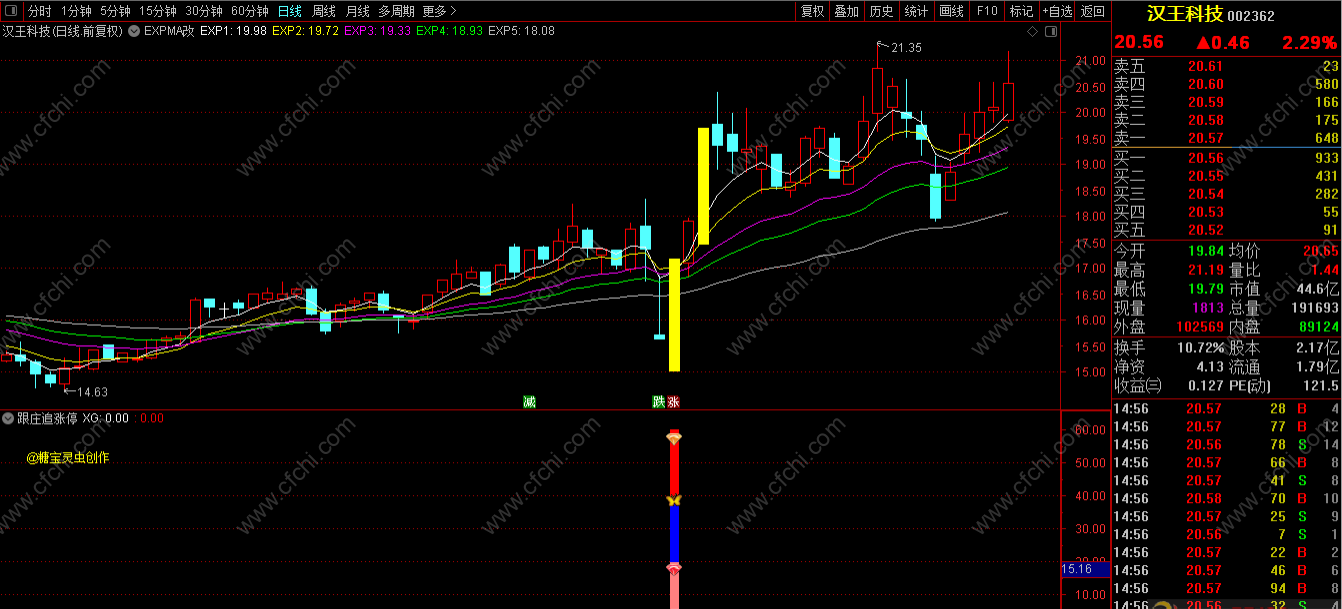Click the 叠加 overlay button

click(x=846, y=11)
